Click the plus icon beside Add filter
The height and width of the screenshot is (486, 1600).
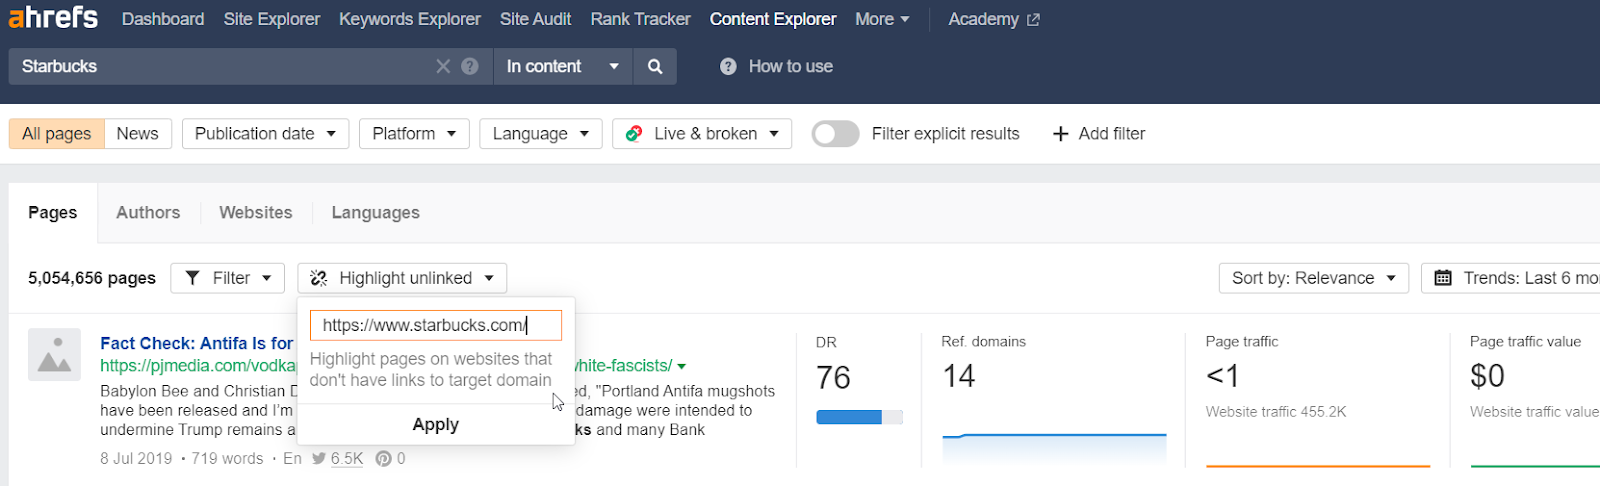tap(1061, 133)
